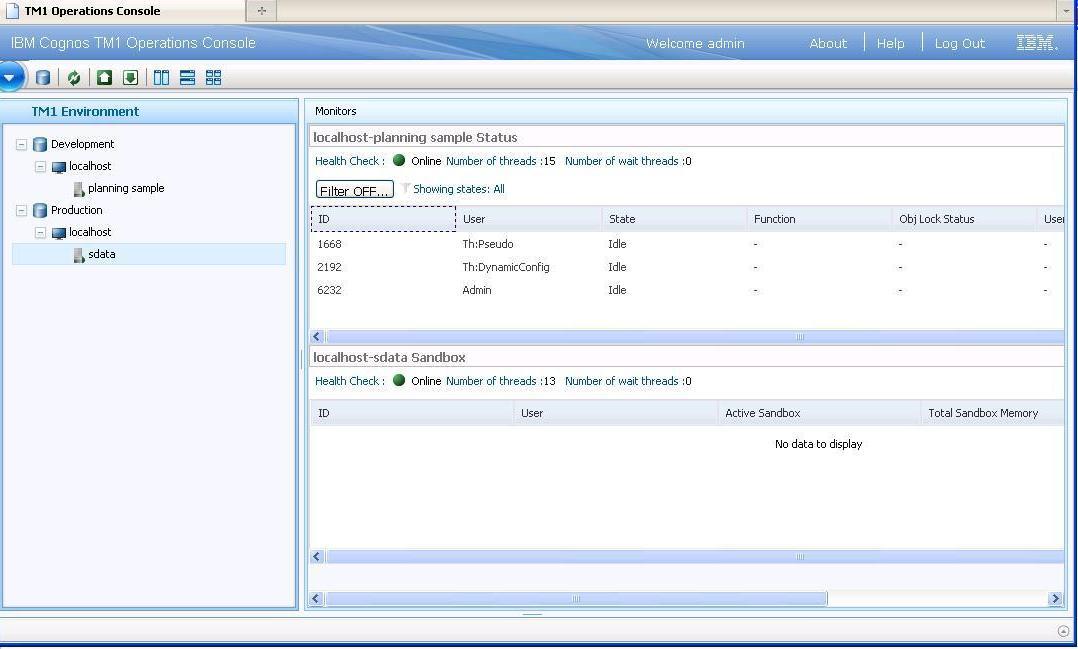Click the green Online health check indicator

point(398,160)
